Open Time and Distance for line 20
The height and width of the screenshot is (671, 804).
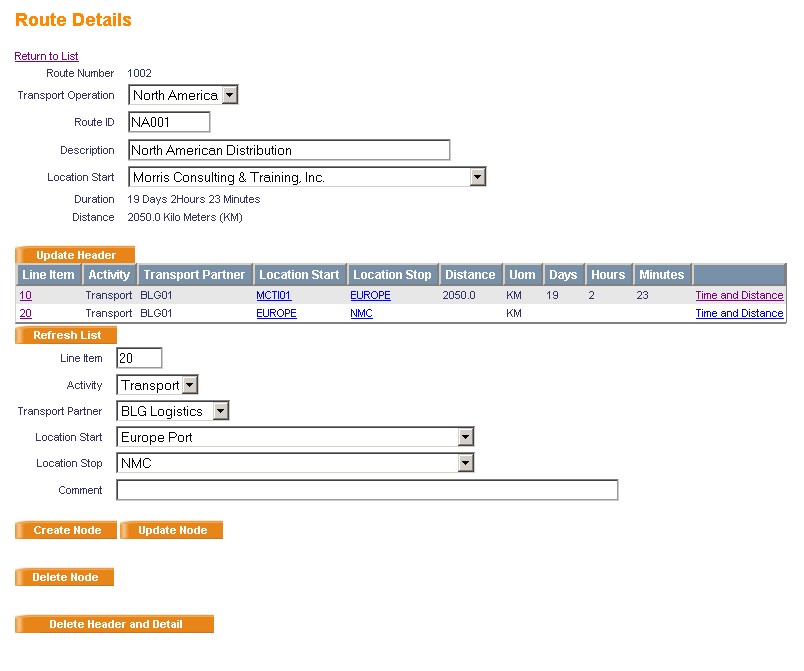739,313
